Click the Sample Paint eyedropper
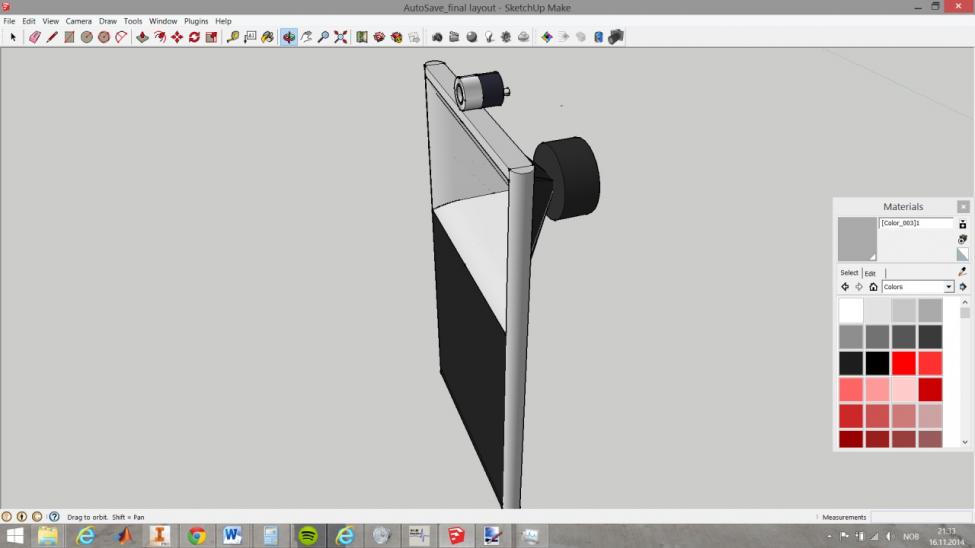Viewport: 975px width, 548px height. [962, 271]
